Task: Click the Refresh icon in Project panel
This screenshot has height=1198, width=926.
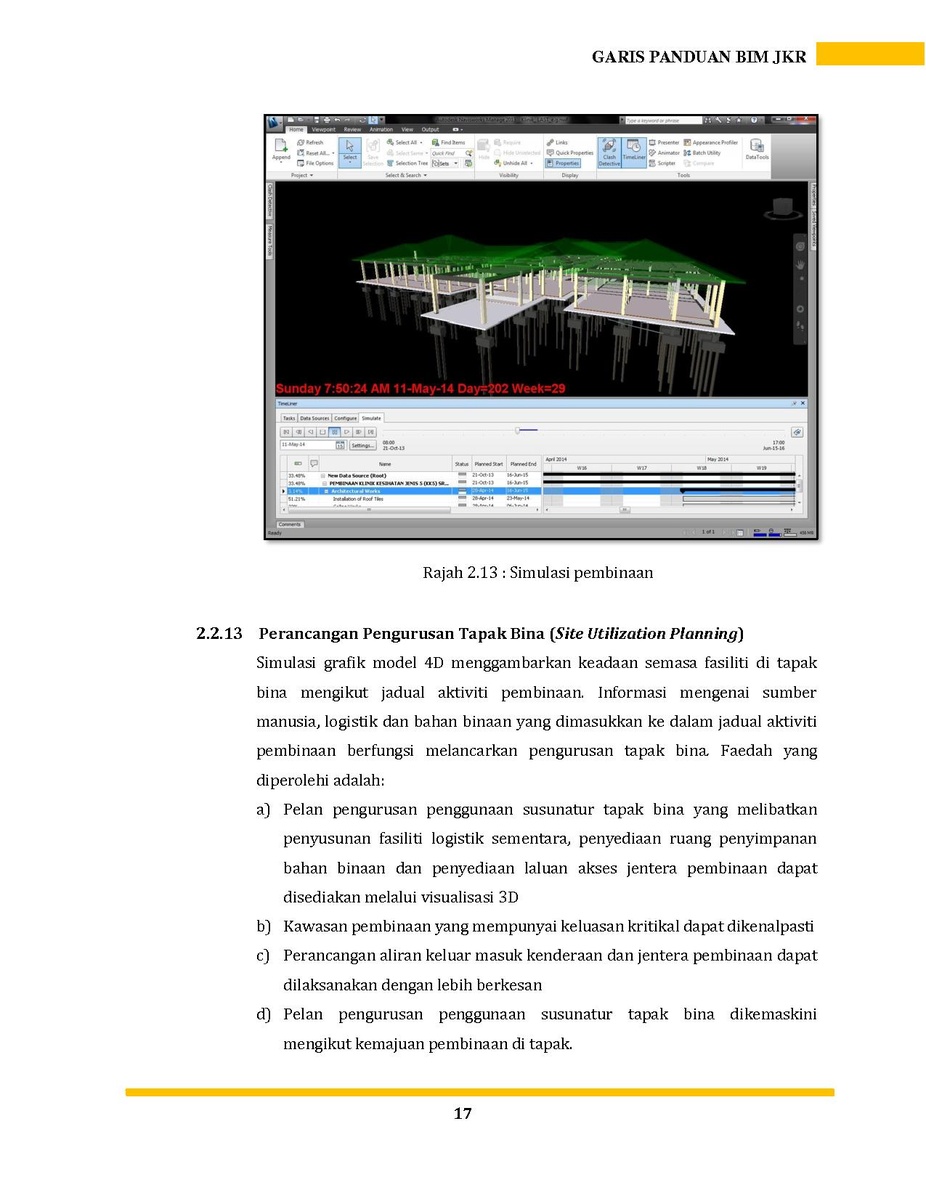Action: click(301, 143)
